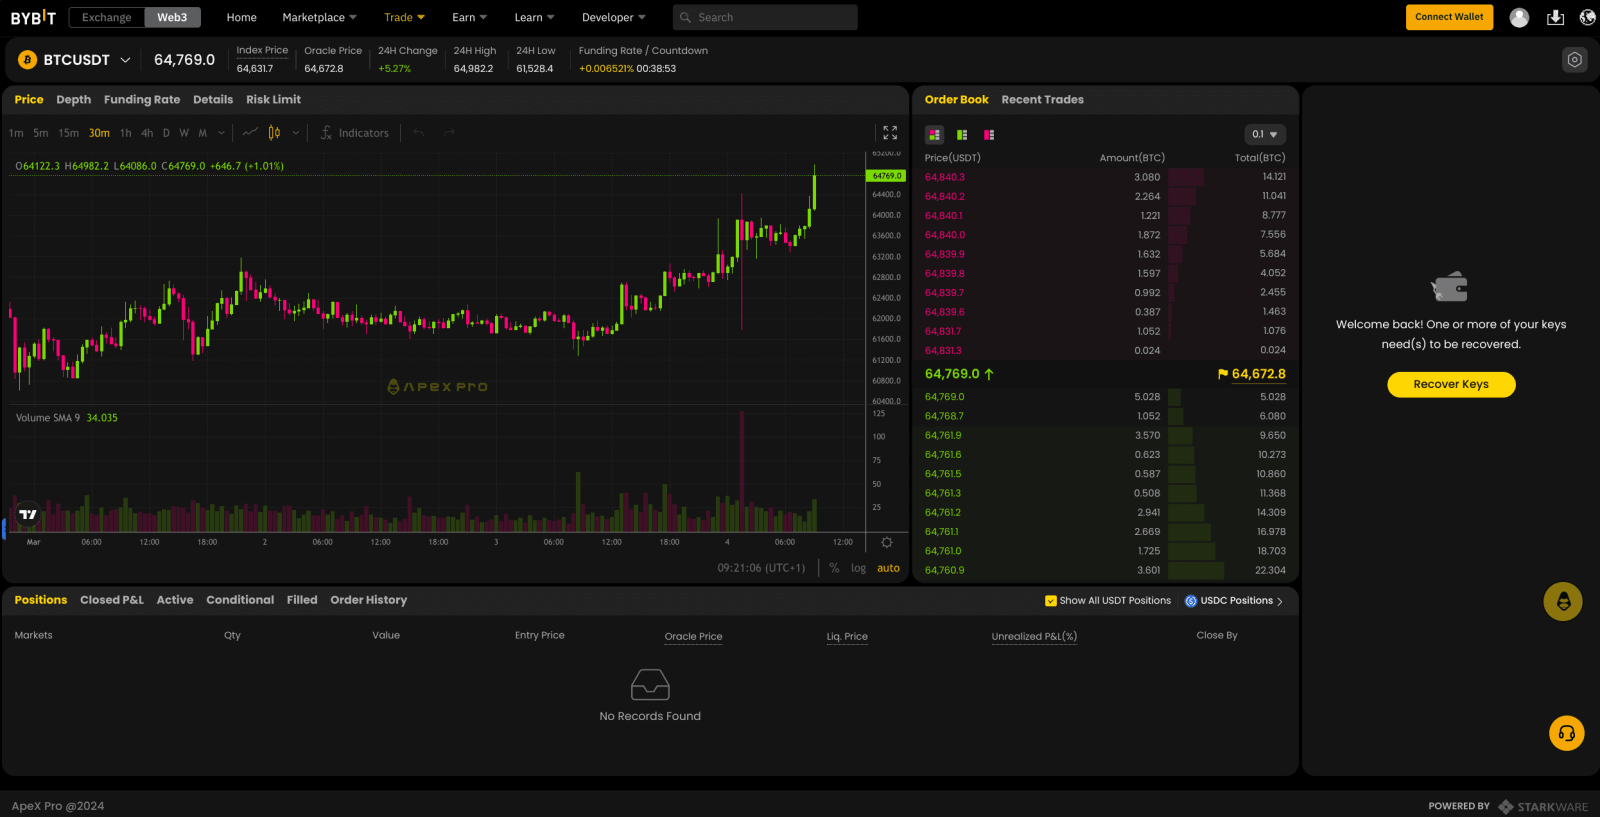
Task: Click the yellow mascot floating button
Action: coord(1563,602)
